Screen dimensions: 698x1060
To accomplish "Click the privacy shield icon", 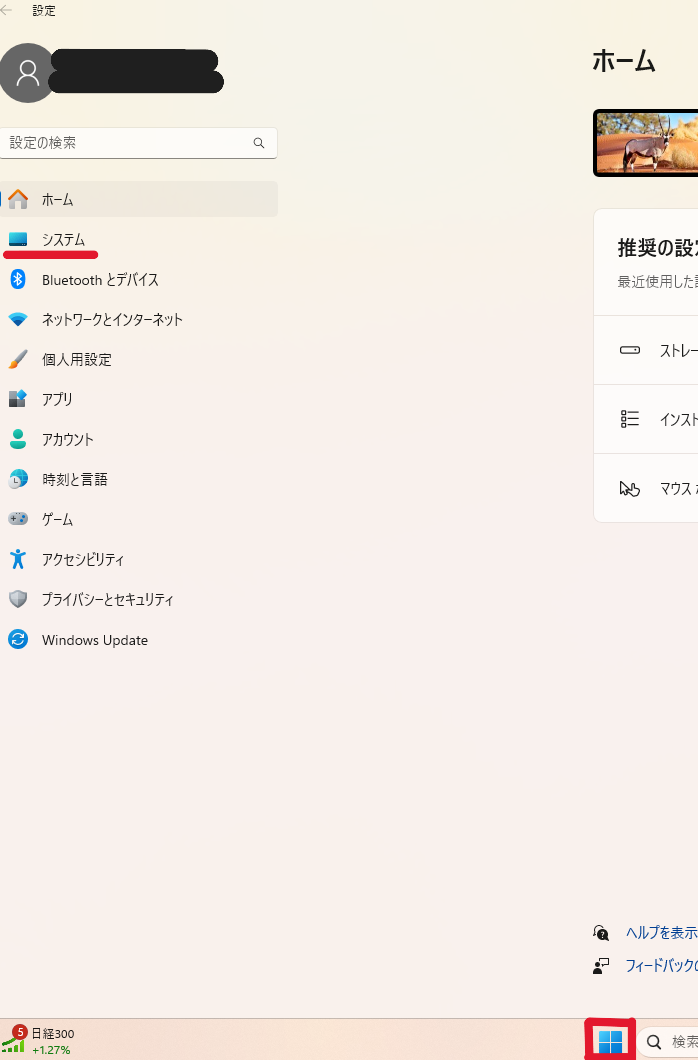I will tap(18, 599).
